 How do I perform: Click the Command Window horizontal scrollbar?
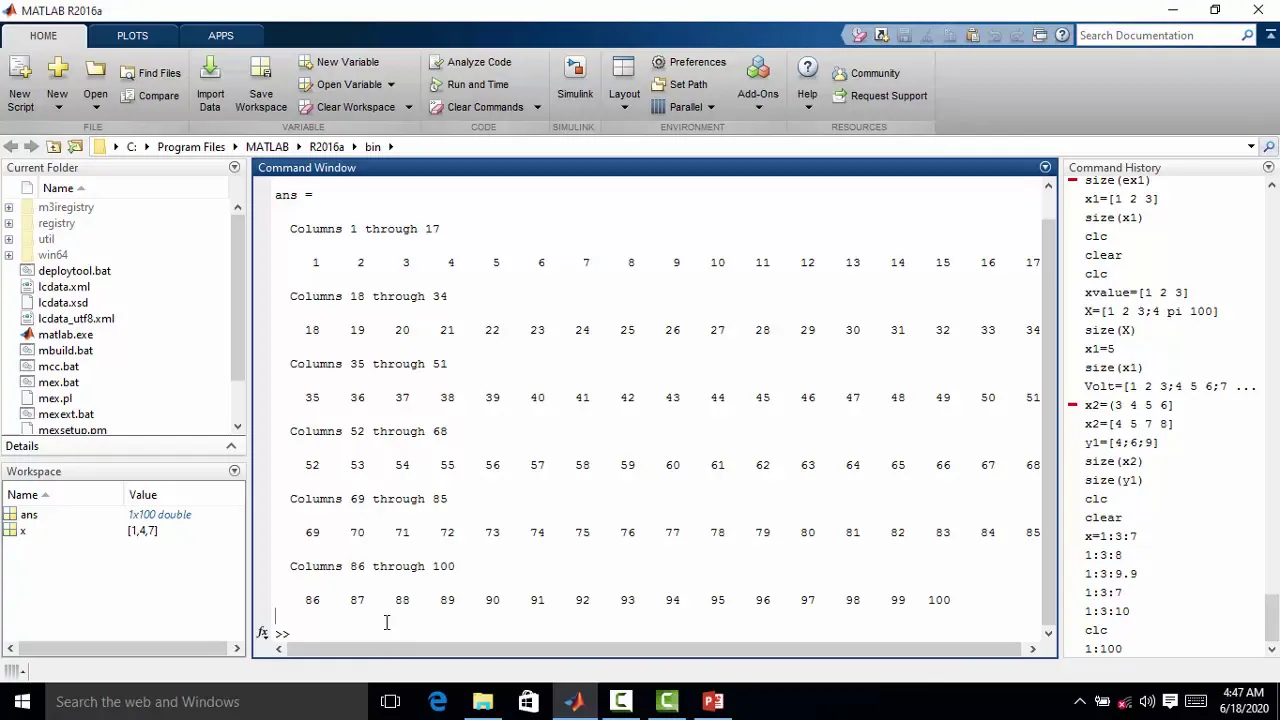click(655, 649)
